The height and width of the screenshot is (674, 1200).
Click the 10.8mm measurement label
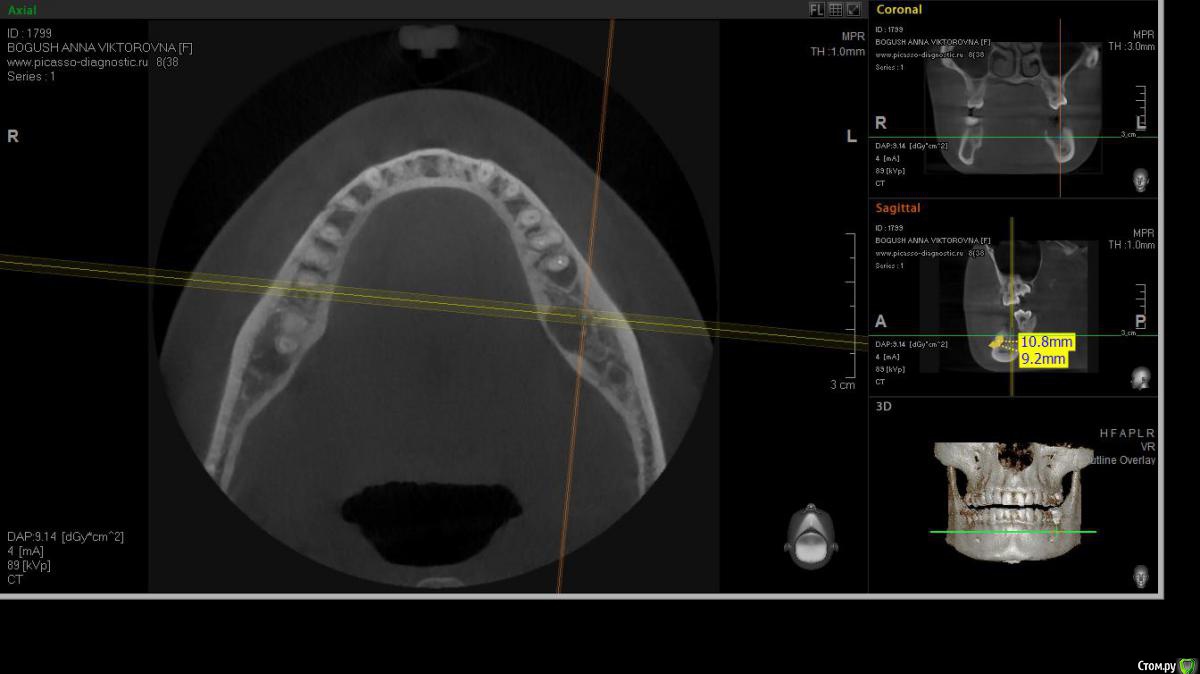pyautogui.click(x=1046, y=342)
